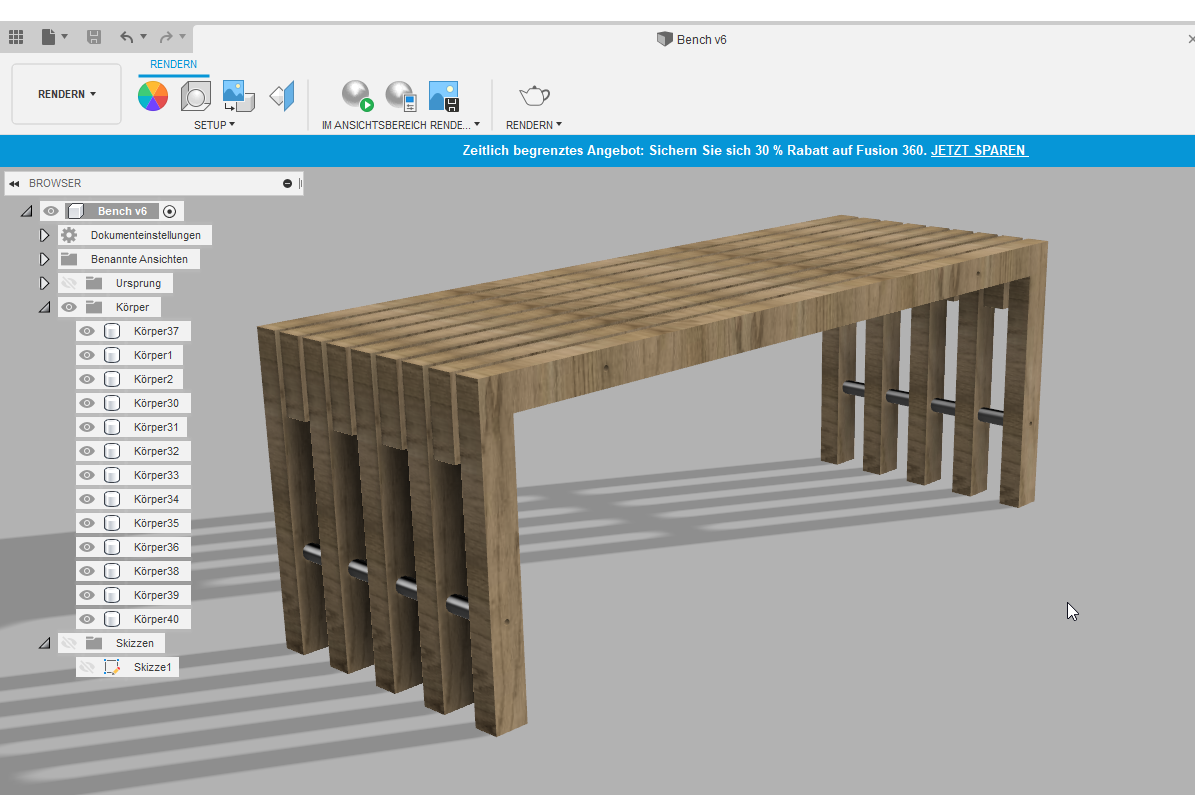Start in-canvas rendering with the sphere play icon
Screen dimensions: 1195x795
click(x=356, y=96)
